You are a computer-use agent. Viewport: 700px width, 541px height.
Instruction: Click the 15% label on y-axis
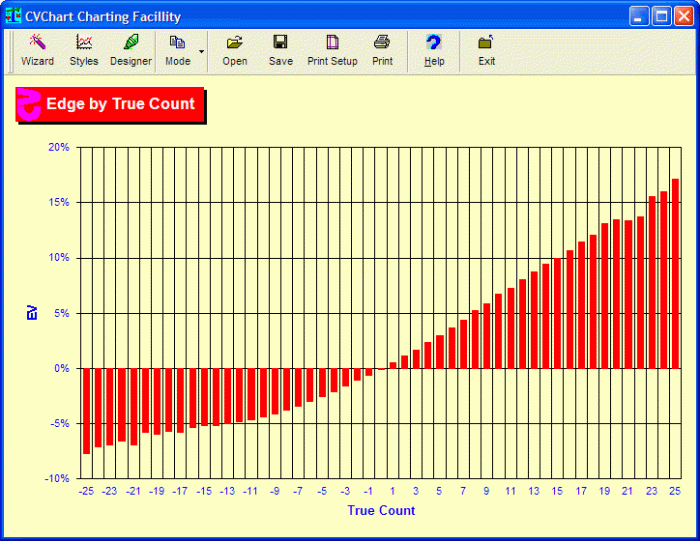59,203
